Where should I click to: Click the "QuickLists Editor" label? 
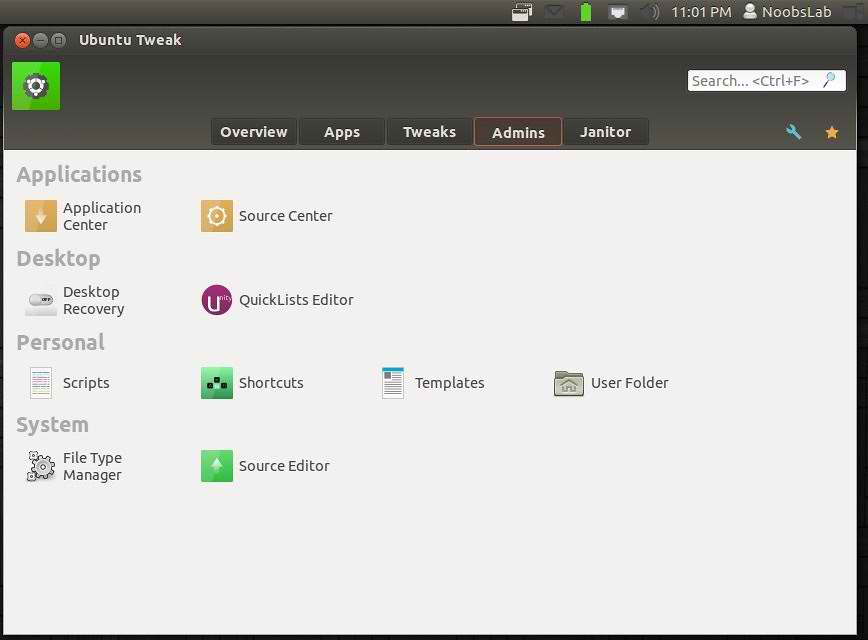(x=296, y=300)
